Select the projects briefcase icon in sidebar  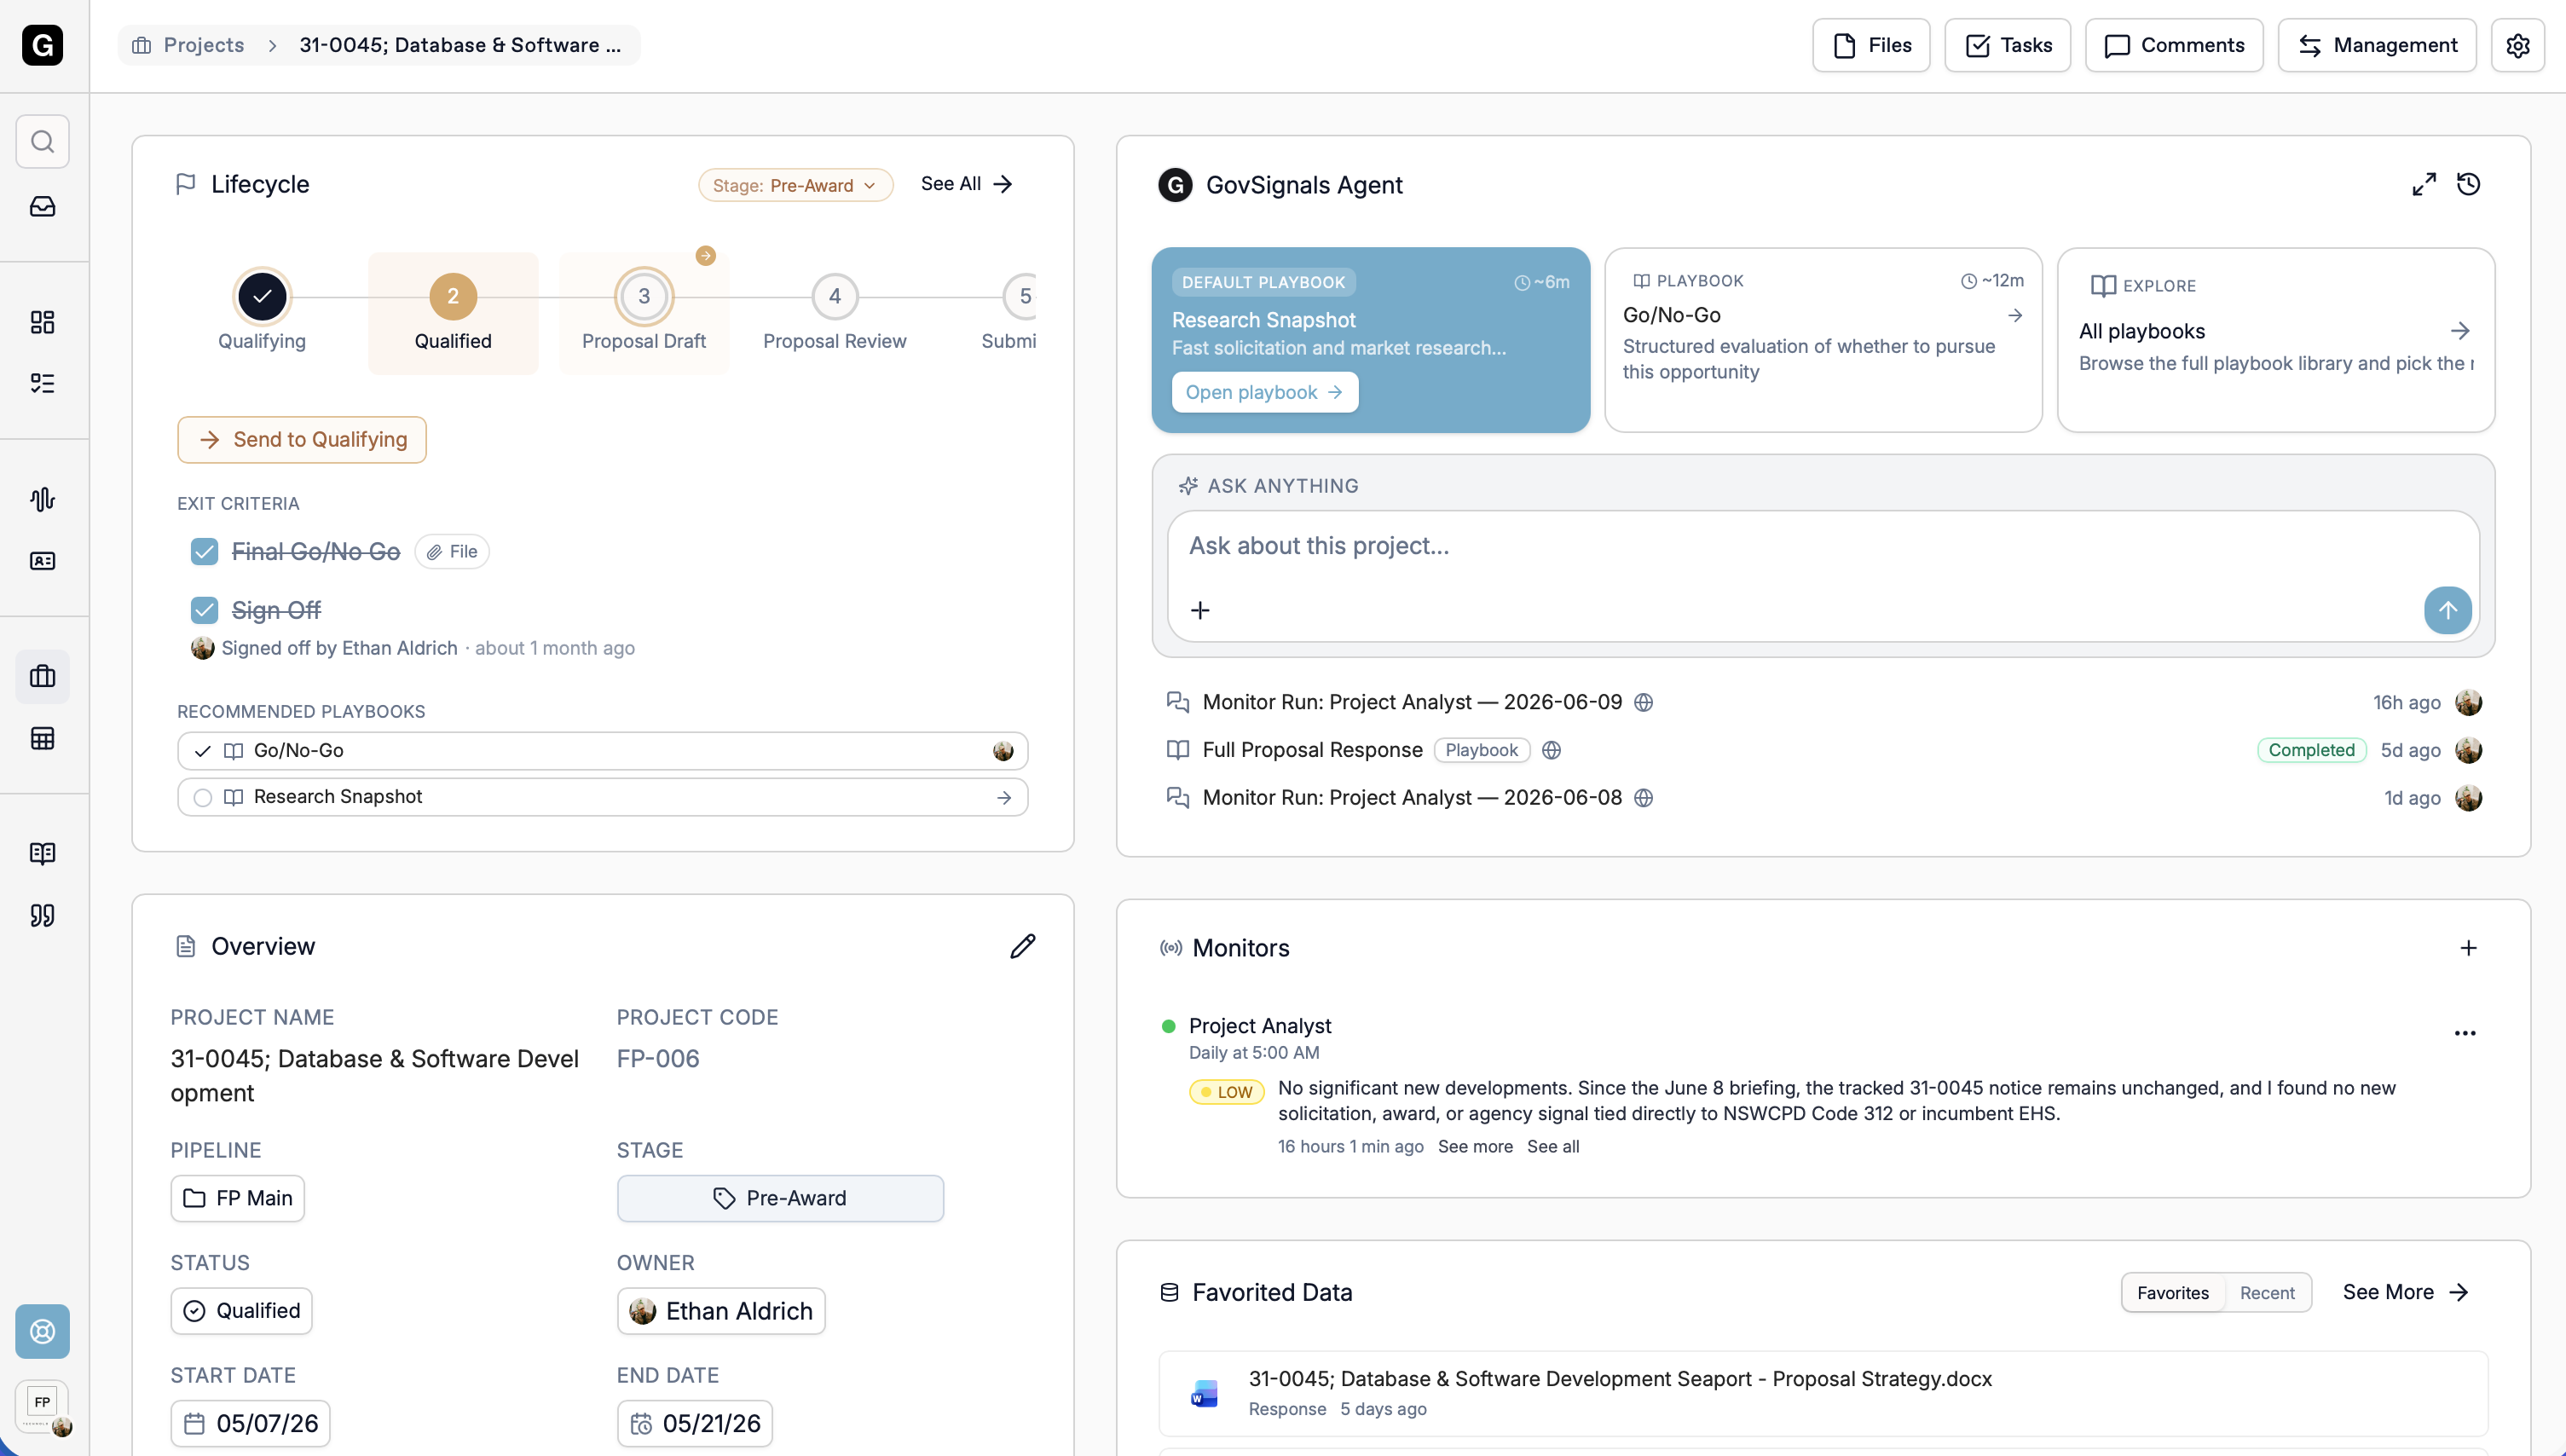coord(42,676)
